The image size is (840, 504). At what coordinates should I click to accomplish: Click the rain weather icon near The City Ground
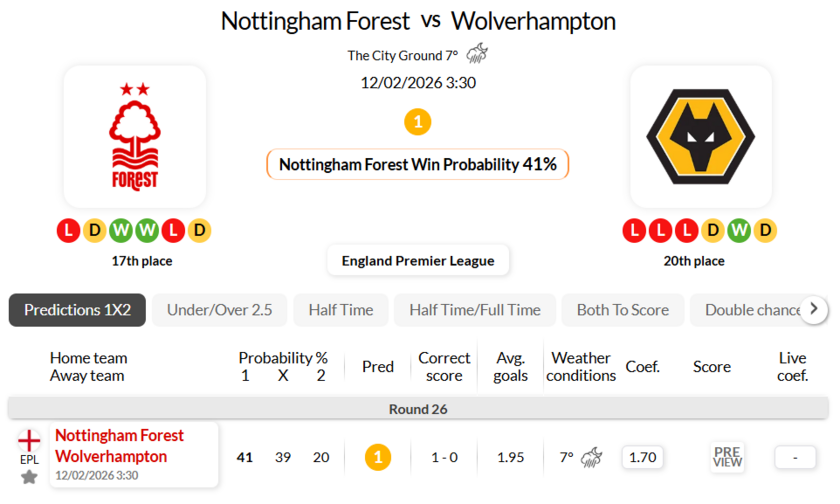[x=477, y=55]
